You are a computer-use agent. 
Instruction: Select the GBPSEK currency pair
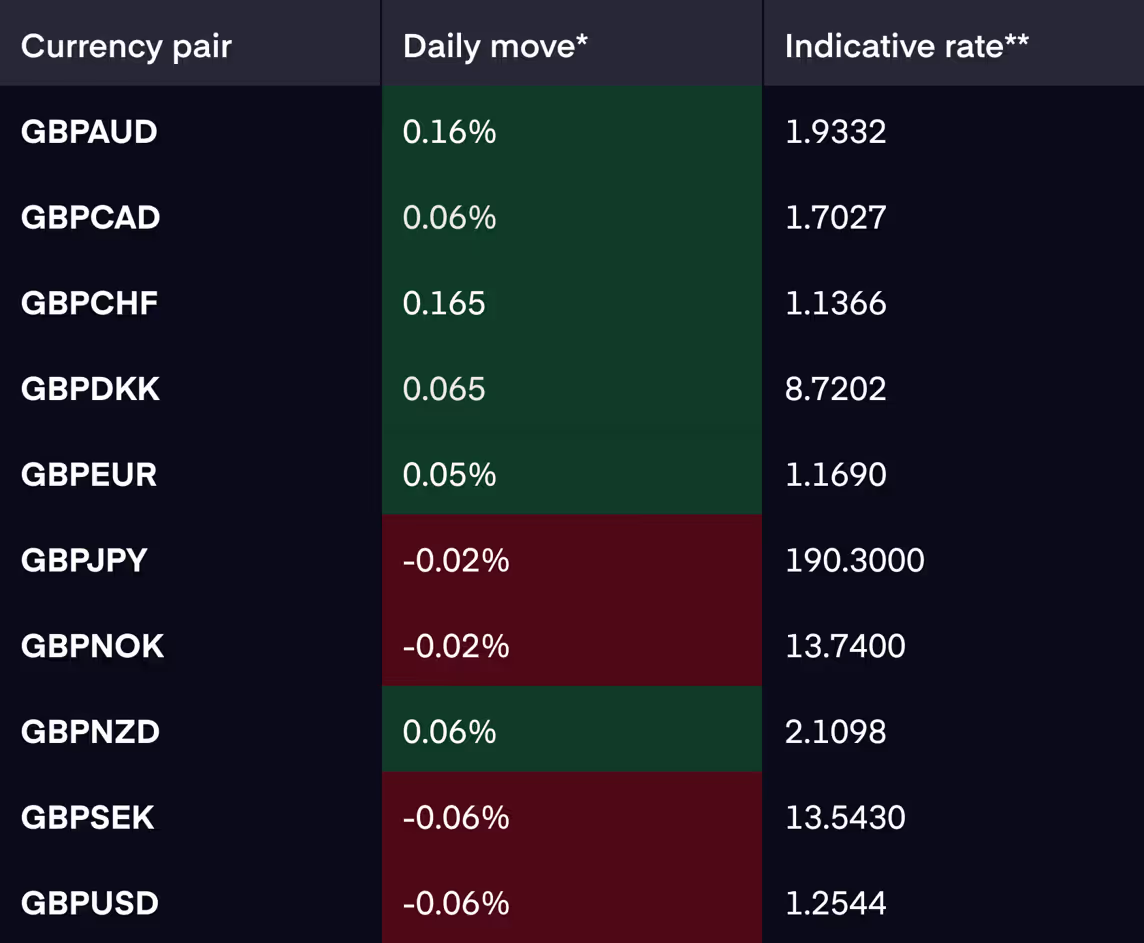[x=88, y=818]
